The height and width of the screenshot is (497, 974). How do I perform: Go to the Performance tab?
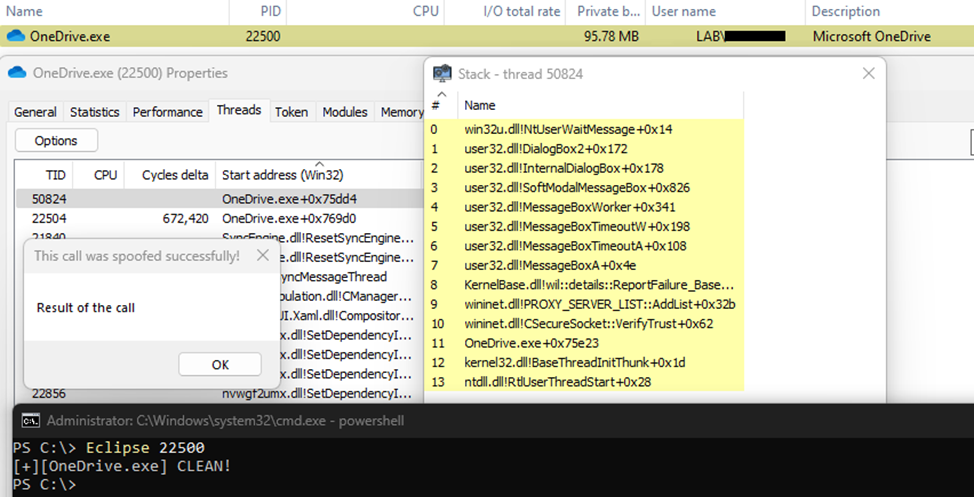tap(168, 112)
